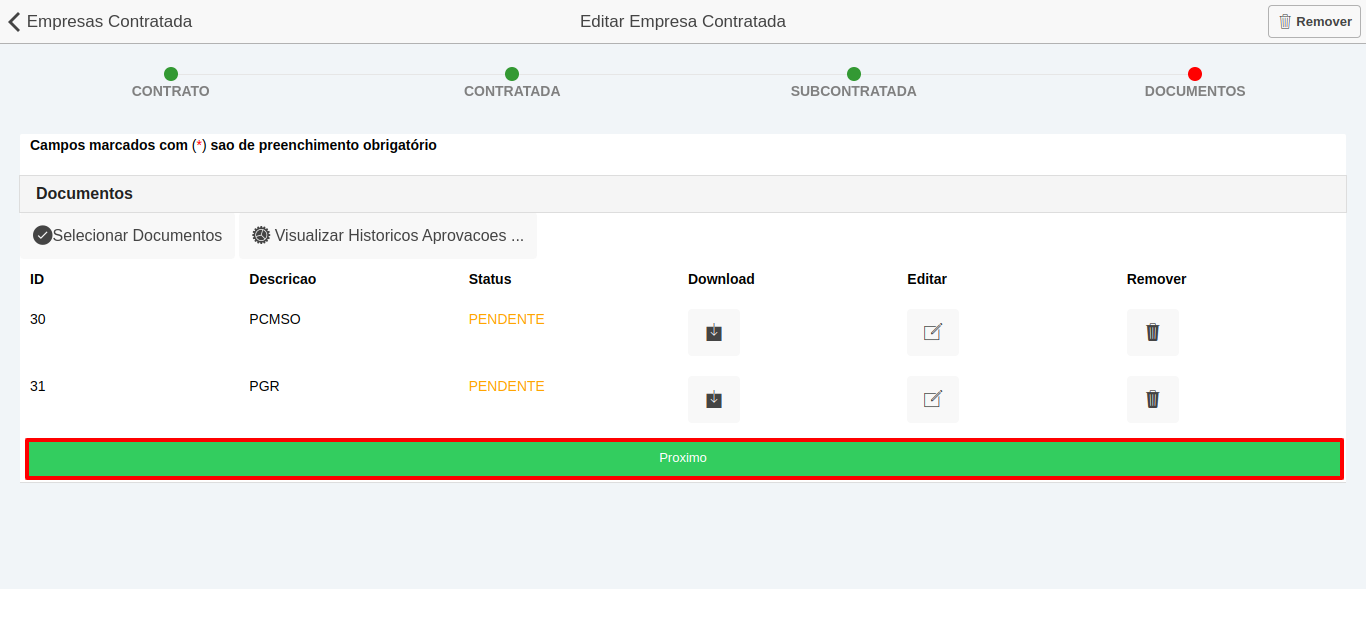Viewport: 1366px width, 633px height.
Task: Select document ID 30 in the table
Action: coord(37,319)
